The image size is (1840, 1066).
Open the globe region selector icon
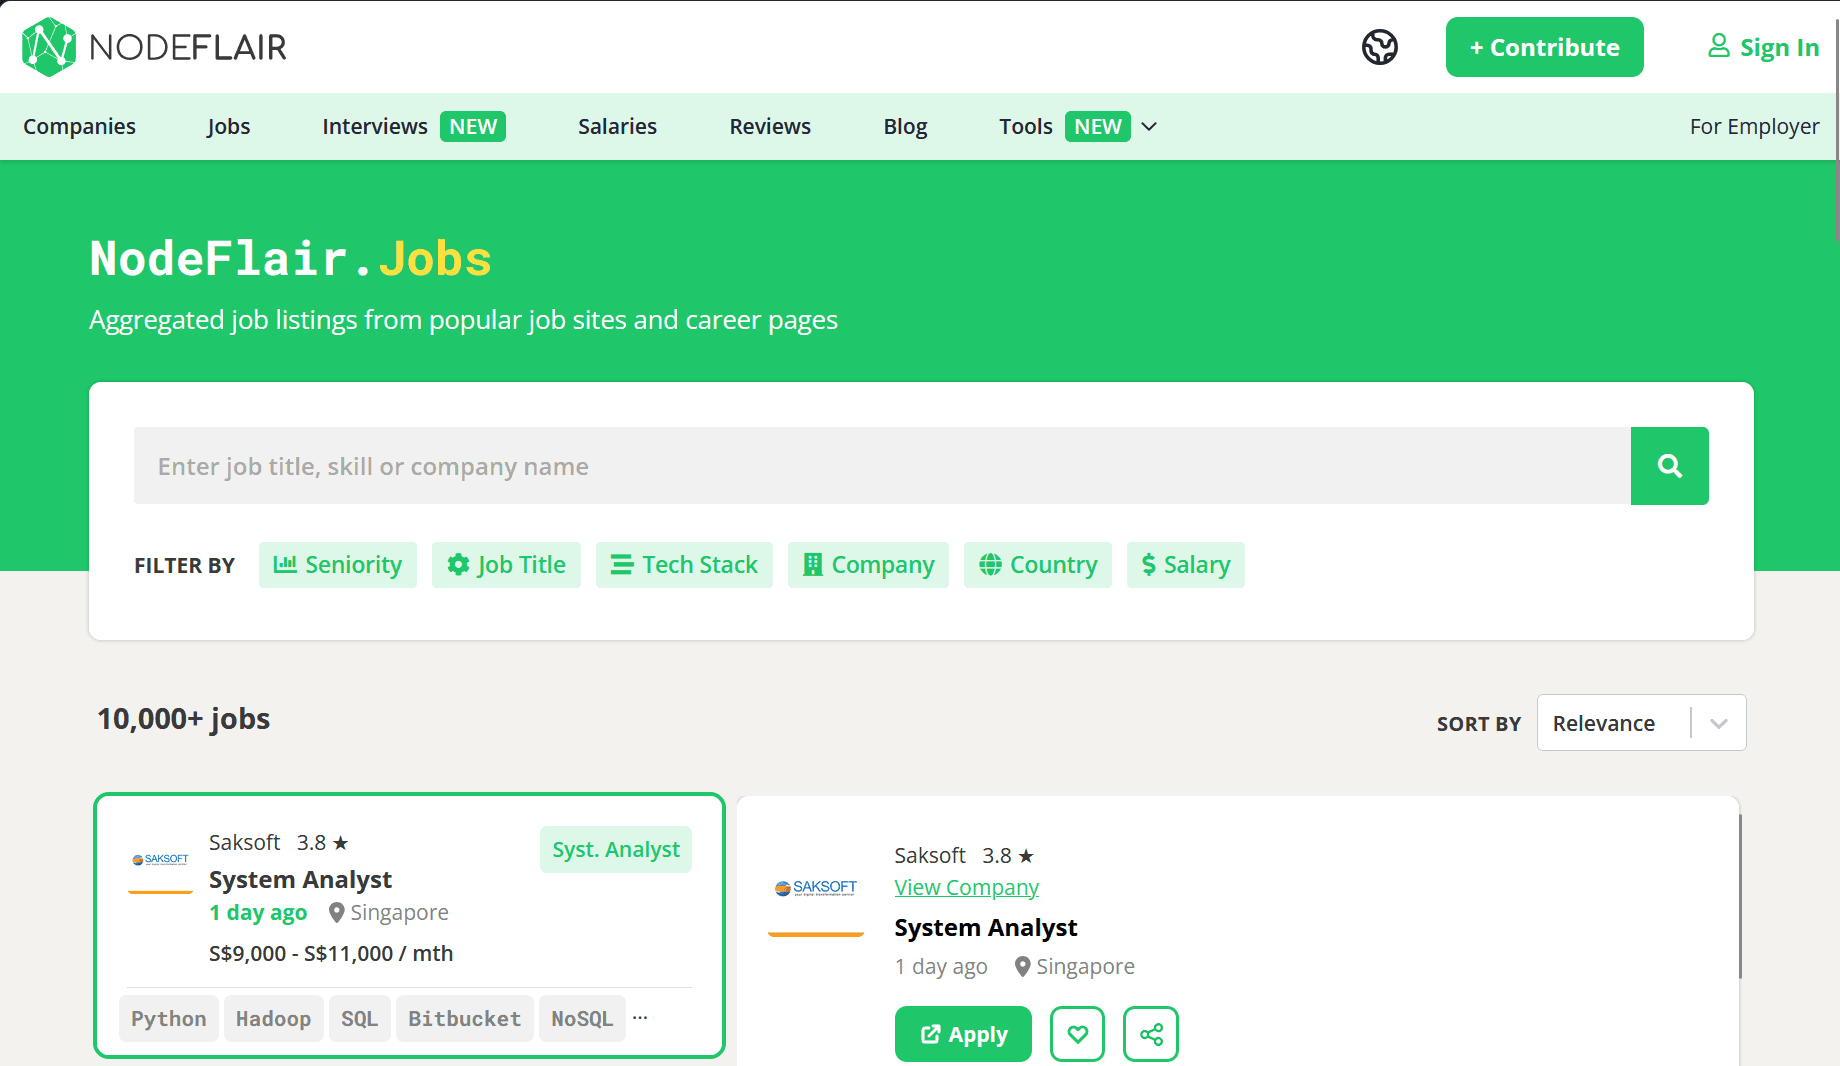click(x=1380, y=47)
